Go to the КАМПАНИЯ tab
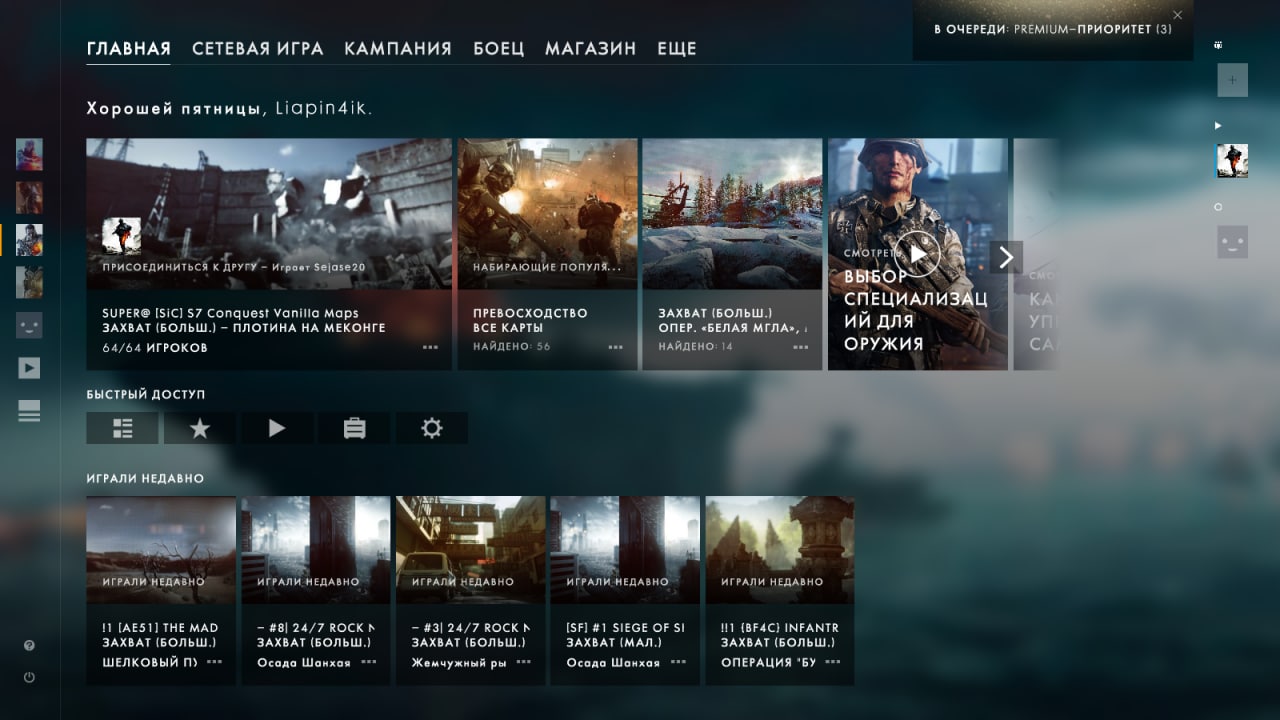The image size is (1280, 720). coord(398,48)
